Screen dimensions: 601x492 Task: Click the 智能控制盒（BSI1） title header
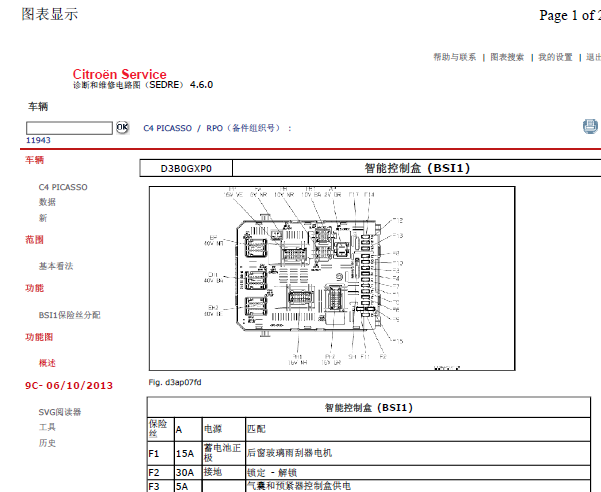pos(417,168)
